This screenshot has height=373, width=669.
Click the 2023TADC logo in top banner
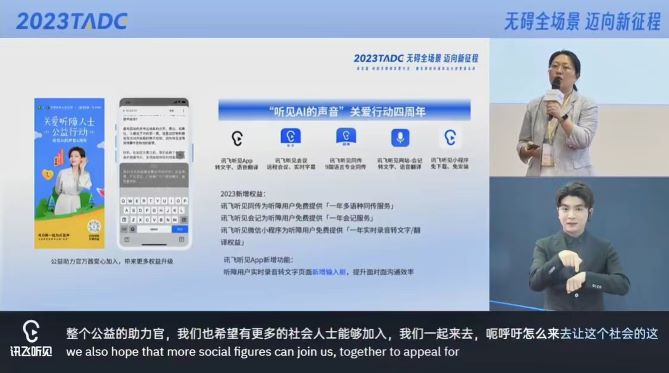72,21
